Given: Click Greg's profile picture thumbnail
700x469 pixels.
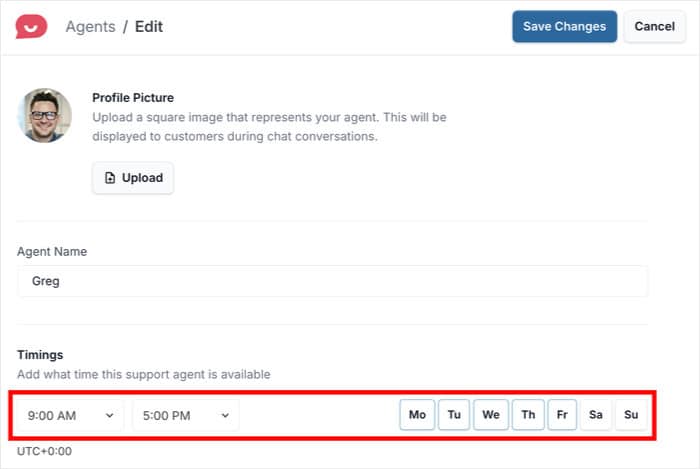Looking at the screenshot, I should (x=45, y=116).
